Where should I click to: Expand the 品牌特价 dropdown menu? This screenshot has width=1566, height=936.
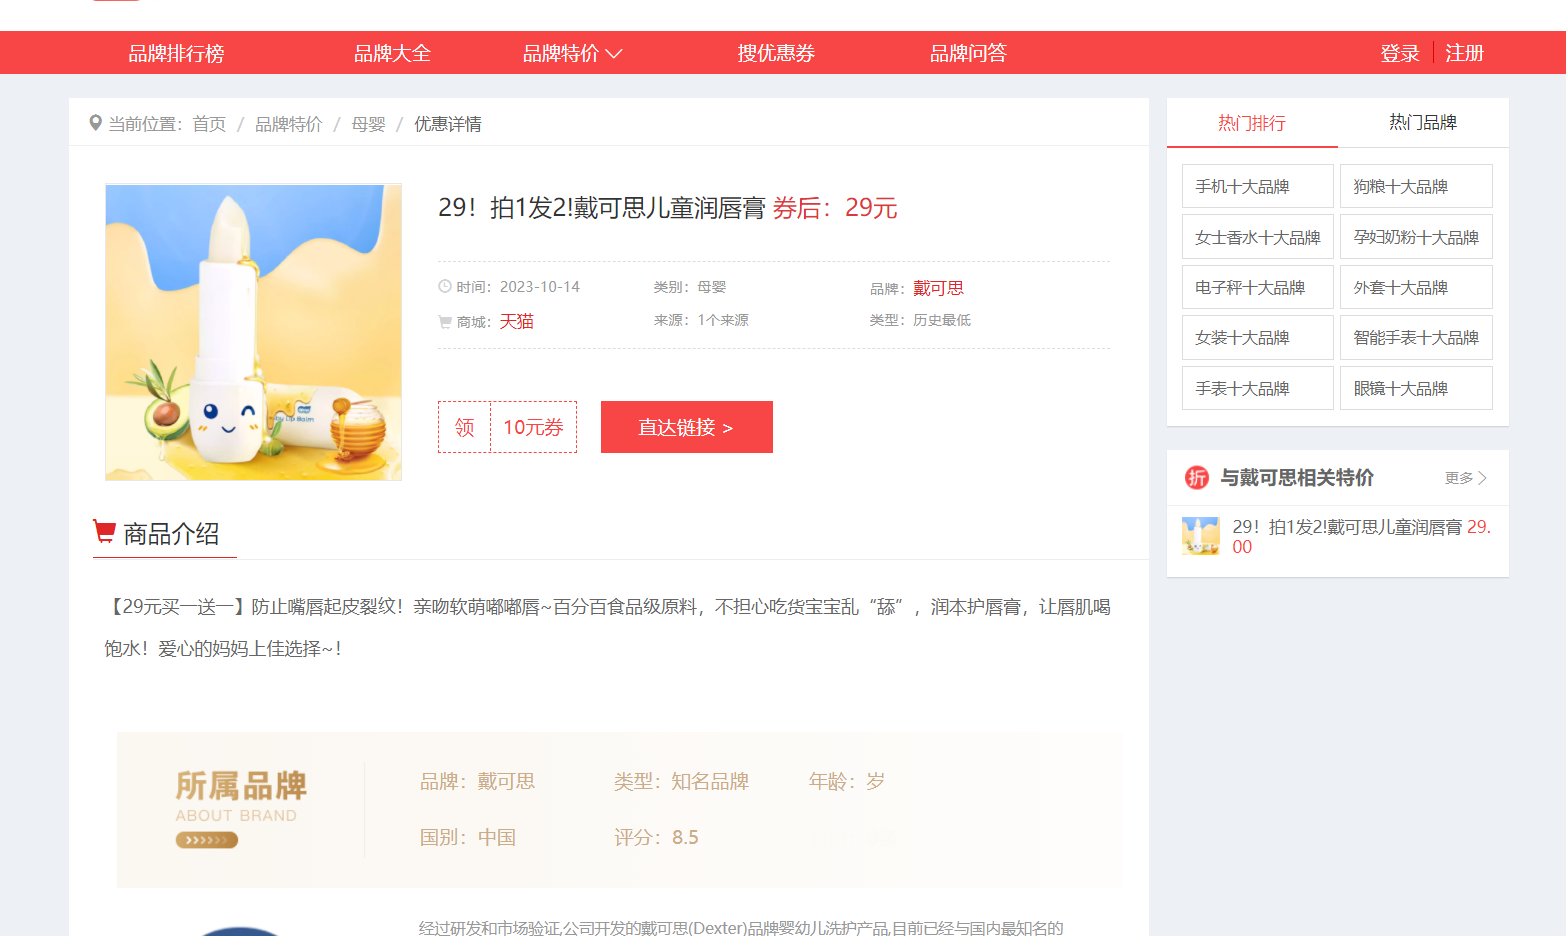(x=572, y=53)
